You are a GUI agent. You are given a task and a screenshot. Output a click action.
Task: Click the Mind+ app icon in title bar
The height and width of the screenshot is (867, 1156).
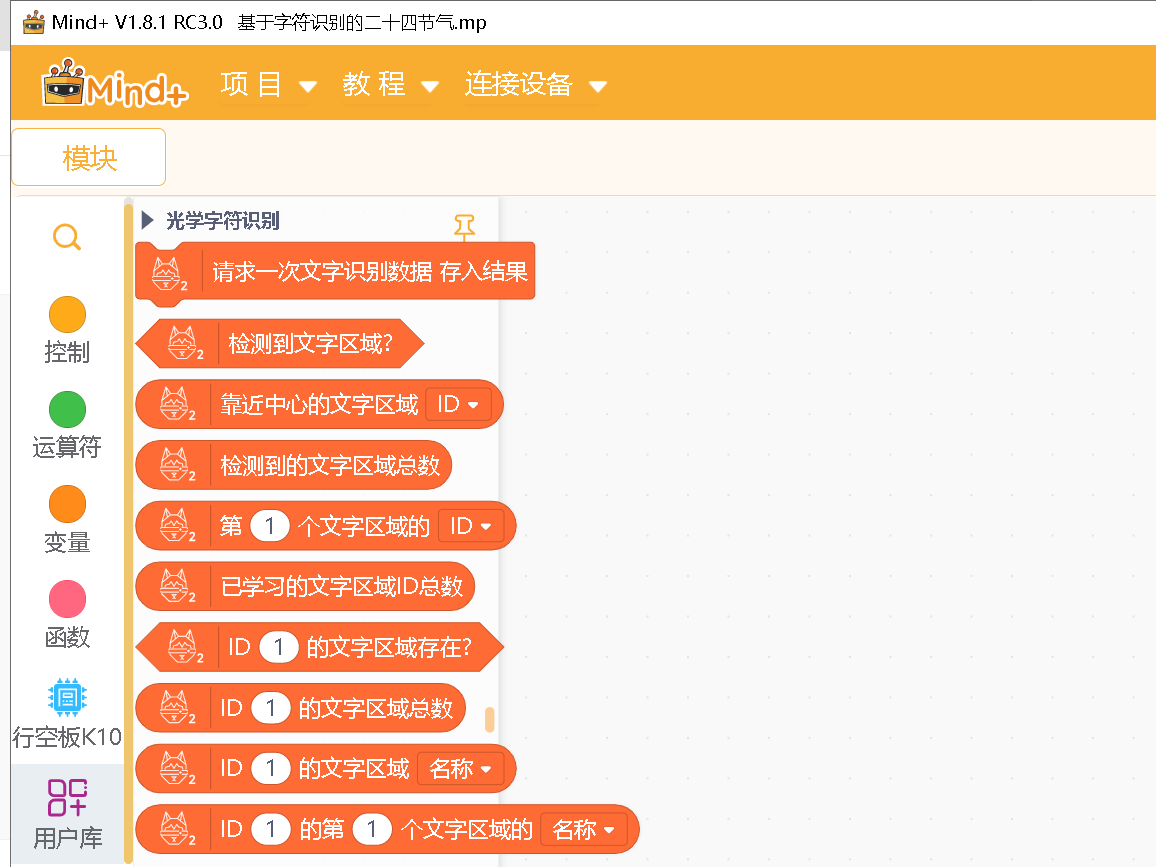33,22
